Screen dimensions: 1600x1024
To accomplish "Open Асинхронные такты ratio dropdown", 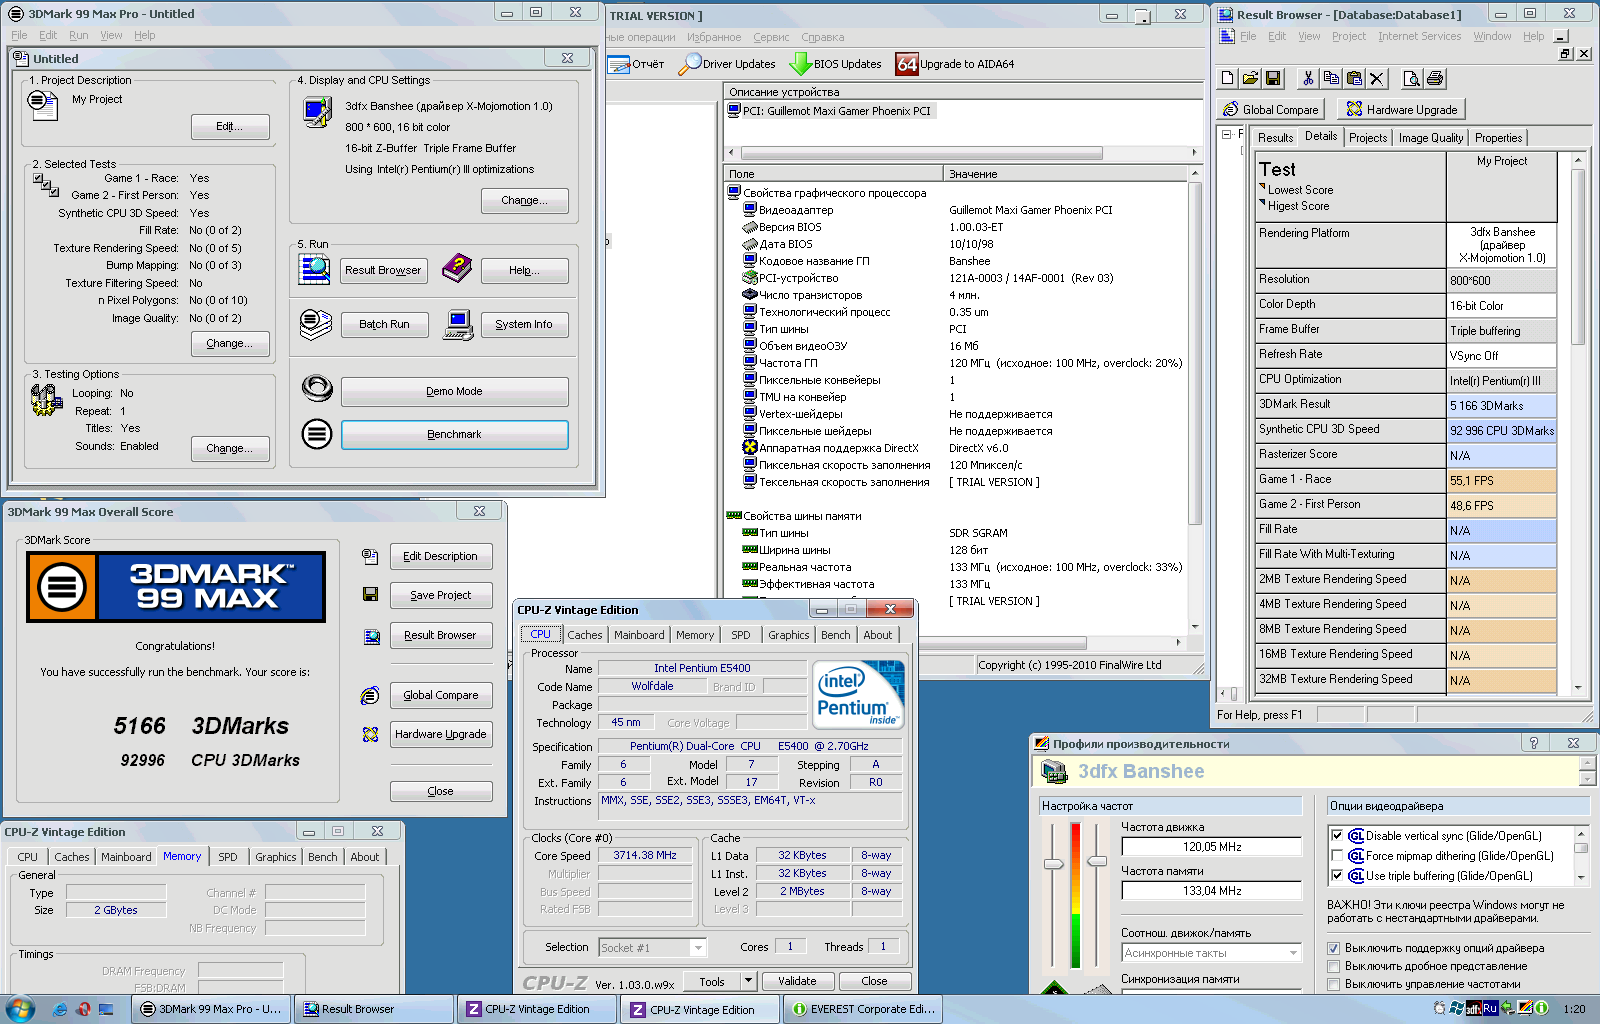I will (1293, 953).
